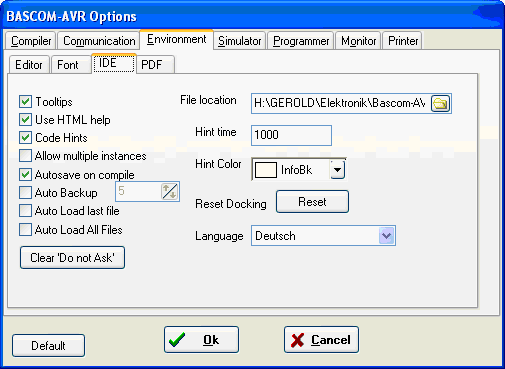Viewport: 505px width, 369px height.
Task: Open the Hint Color dropdown arrow
Action: (337, 170)
